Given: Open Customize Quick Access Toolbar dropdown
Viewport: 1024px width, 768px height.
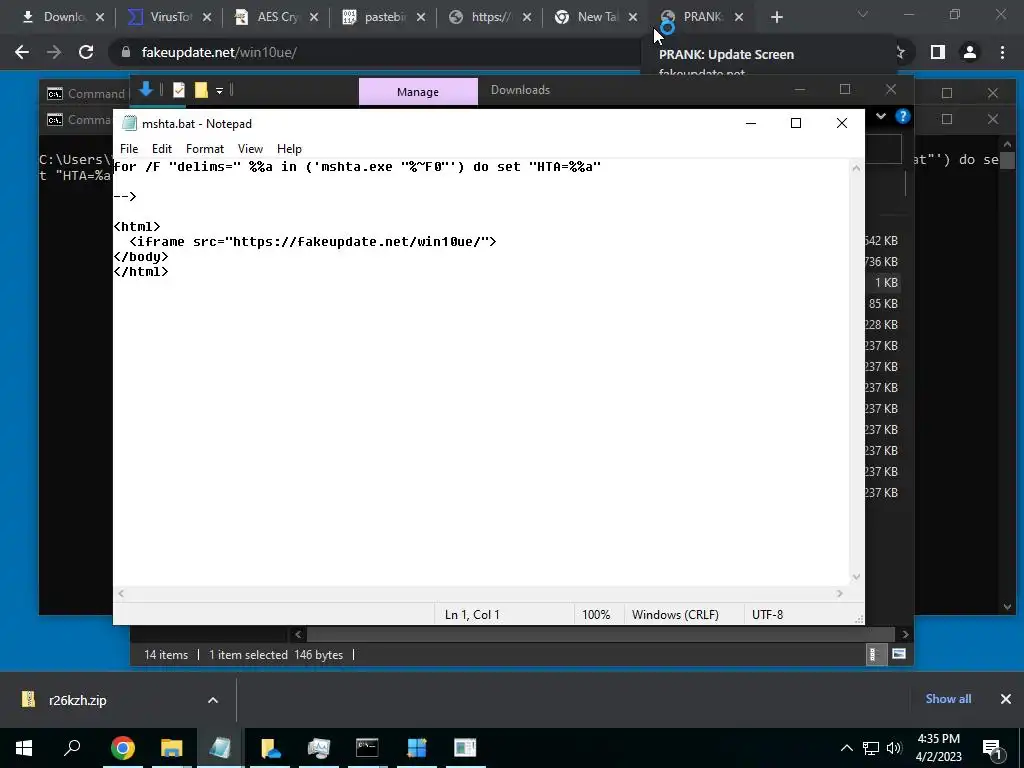Looking at the screenshot, I should 219,91.
